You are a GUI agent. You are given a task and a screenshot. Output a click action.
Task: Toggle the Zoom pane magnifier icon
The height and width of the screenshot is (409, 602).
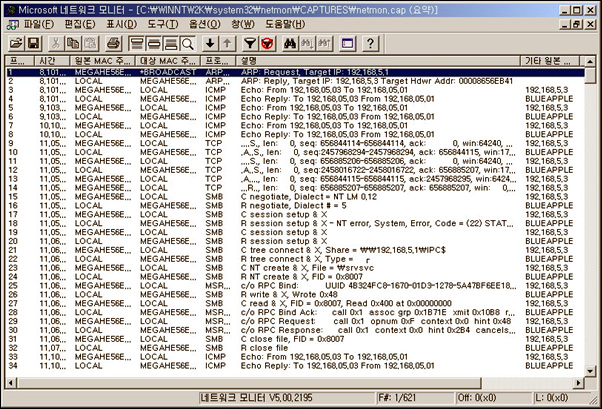(x=188, y=43)
